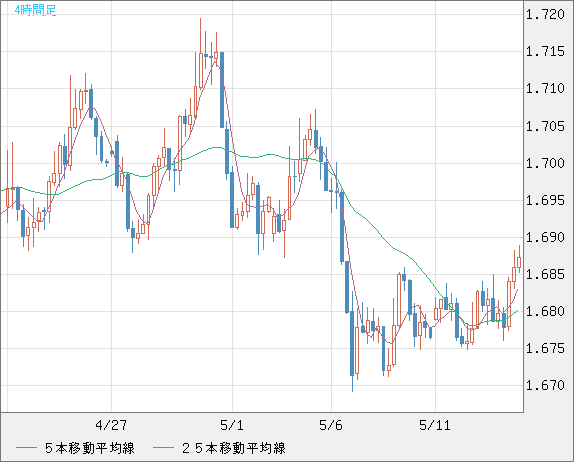This screenshot has width=574, height=462.
Task: Click the 4/27 date label
Action: [x=111, y=425]
